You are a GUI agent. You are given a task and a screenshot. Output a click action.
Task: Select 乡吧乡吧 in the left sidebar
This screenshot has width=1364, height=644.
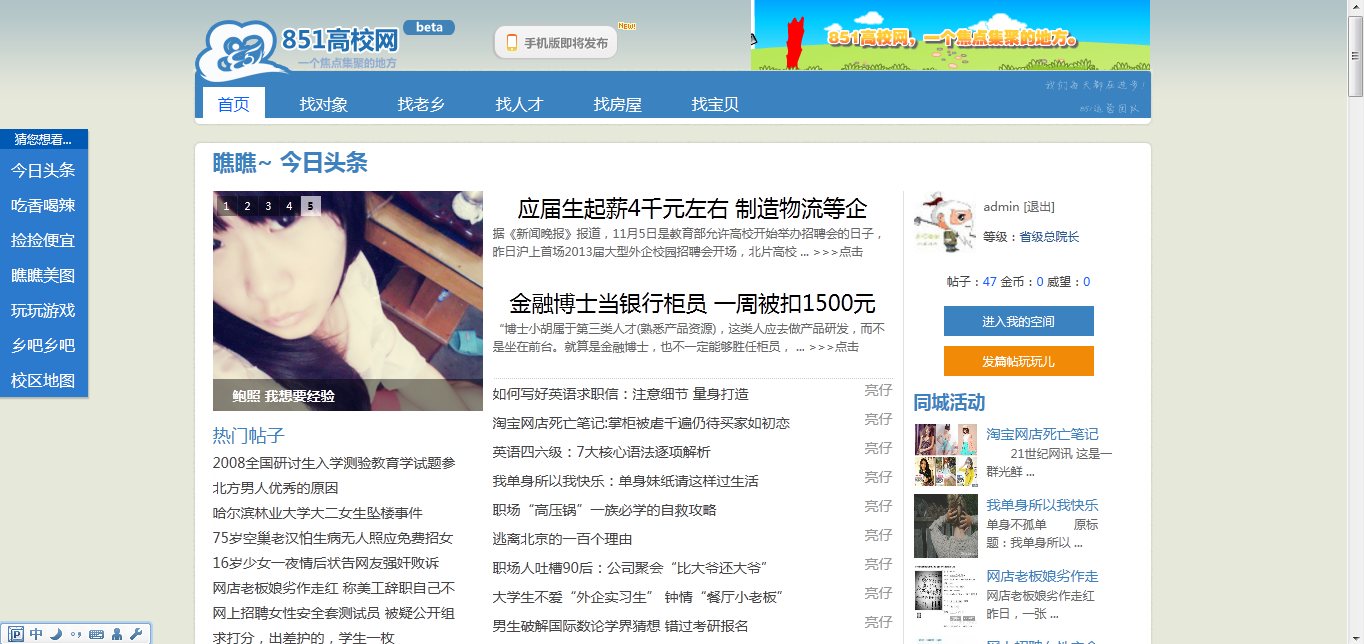[44, 345]
